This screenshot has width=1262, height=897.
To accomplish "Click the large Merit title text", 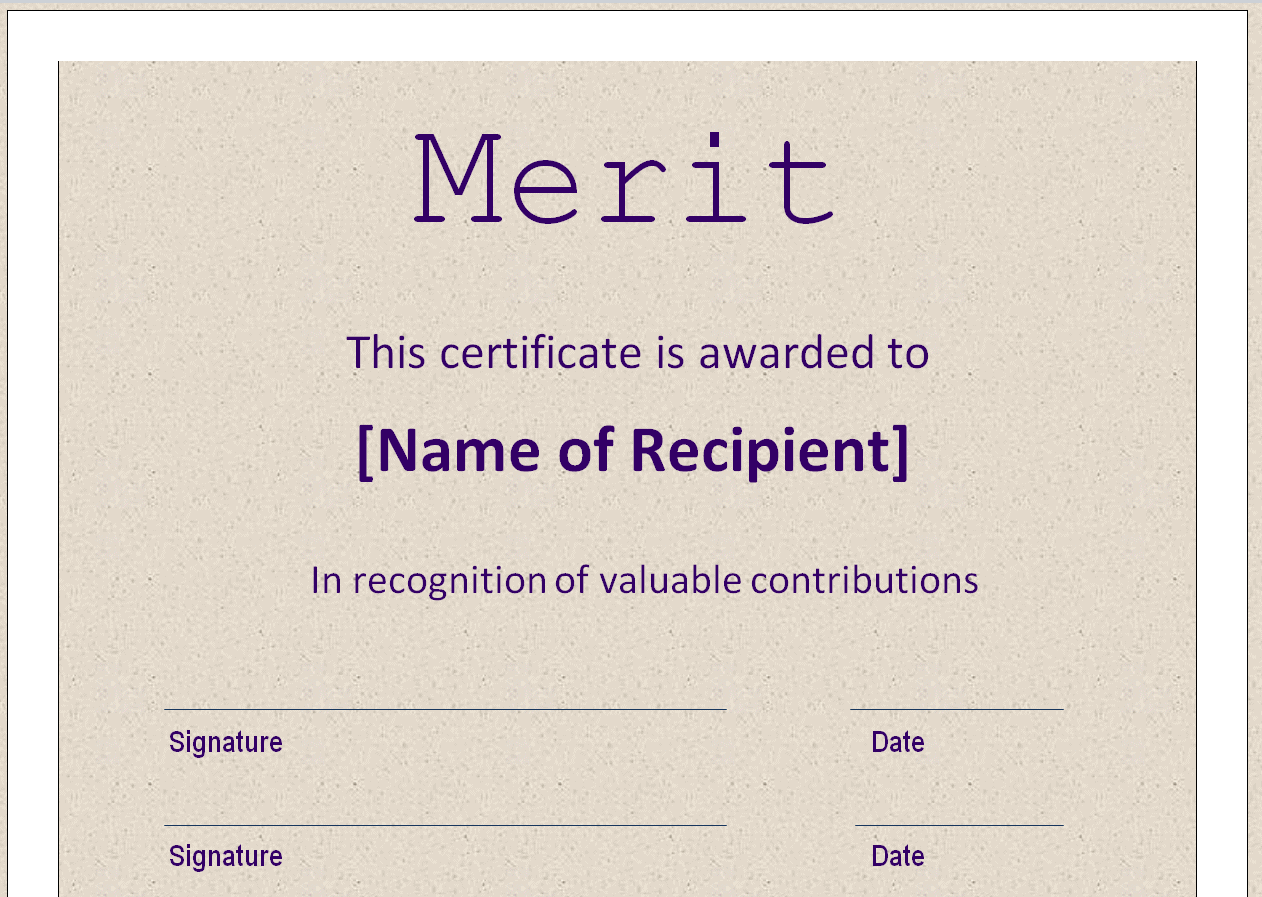I will click(x=627, y=178).
